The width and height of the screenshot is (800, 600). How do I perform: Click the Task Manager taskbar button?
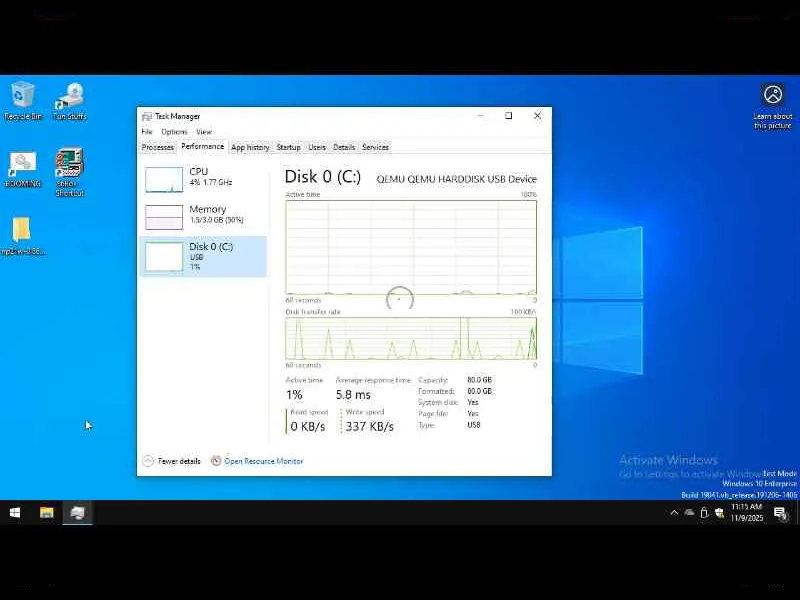tap(78, 512)
